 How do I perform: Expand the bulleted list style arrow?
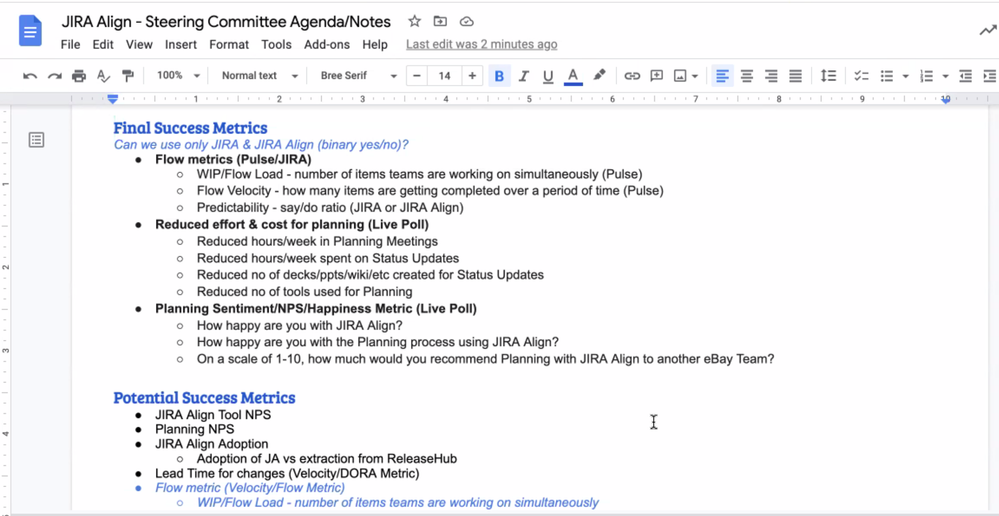tap(905, 76)
